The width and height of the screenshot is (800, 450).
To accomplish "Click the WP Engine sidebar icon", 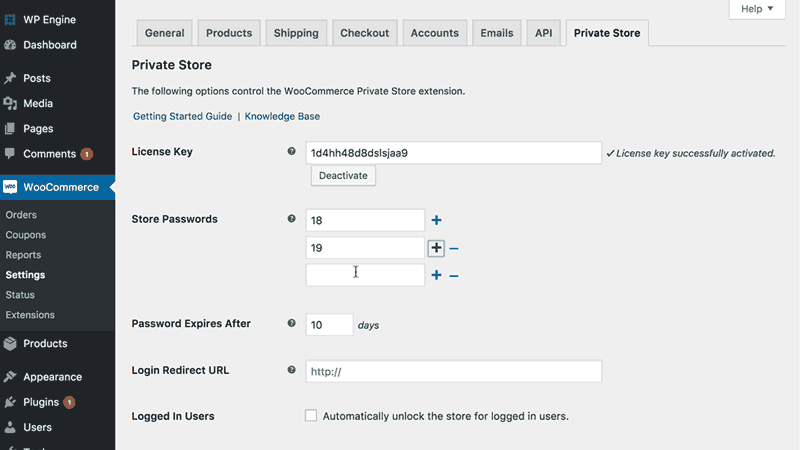I will point(10,19).
